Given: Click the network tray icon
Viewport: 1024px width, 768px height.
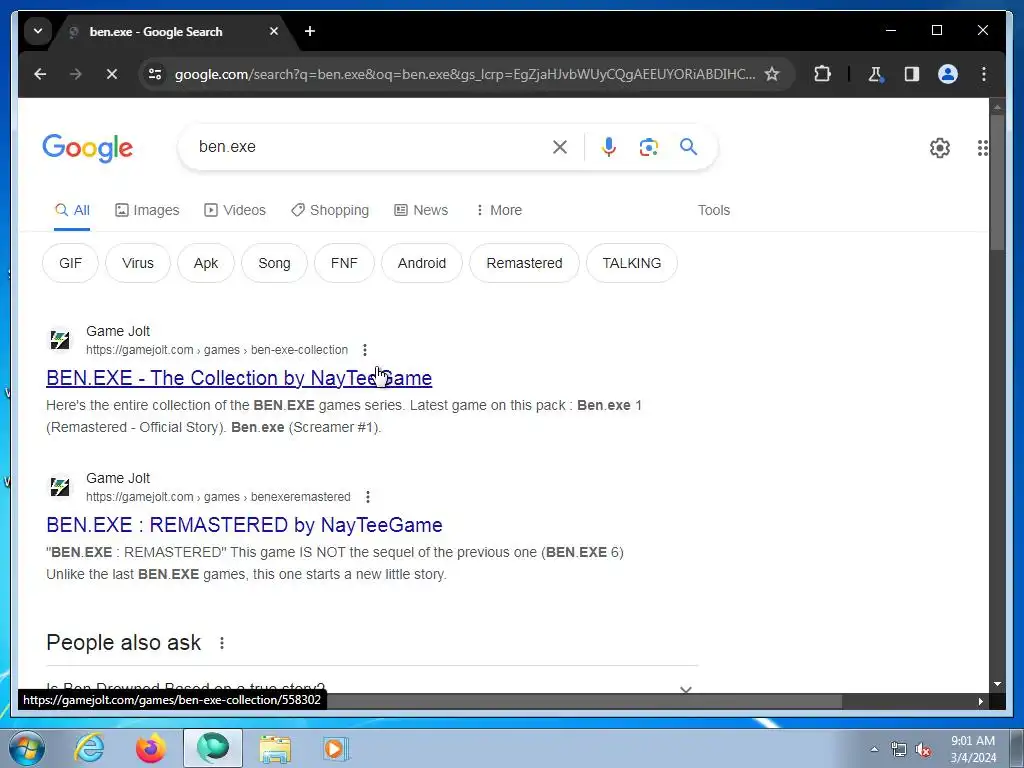Looking at the screenshot, I should (899, 750).
